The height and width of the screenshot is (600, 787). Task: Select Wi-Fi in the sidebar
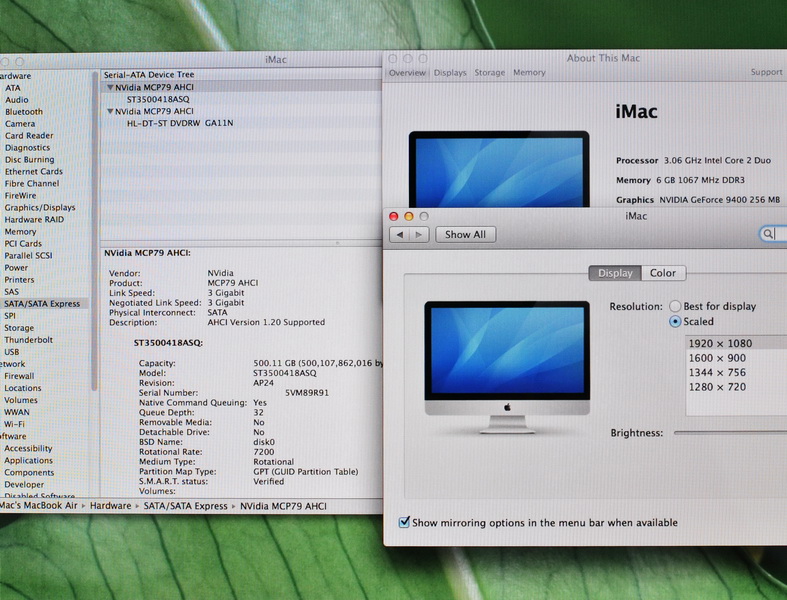pyautogui.click(x=14, y=424)
